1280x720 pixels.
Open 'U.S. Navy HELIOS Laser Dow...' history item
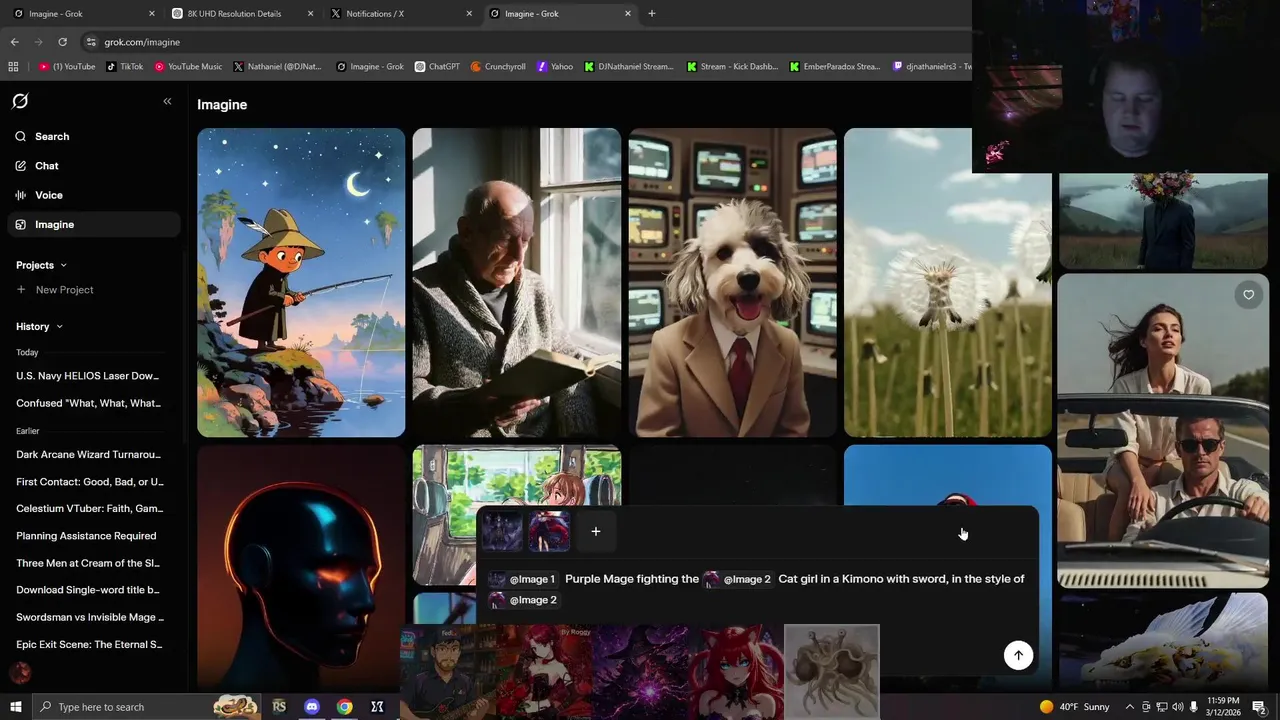tap(90, 376)
